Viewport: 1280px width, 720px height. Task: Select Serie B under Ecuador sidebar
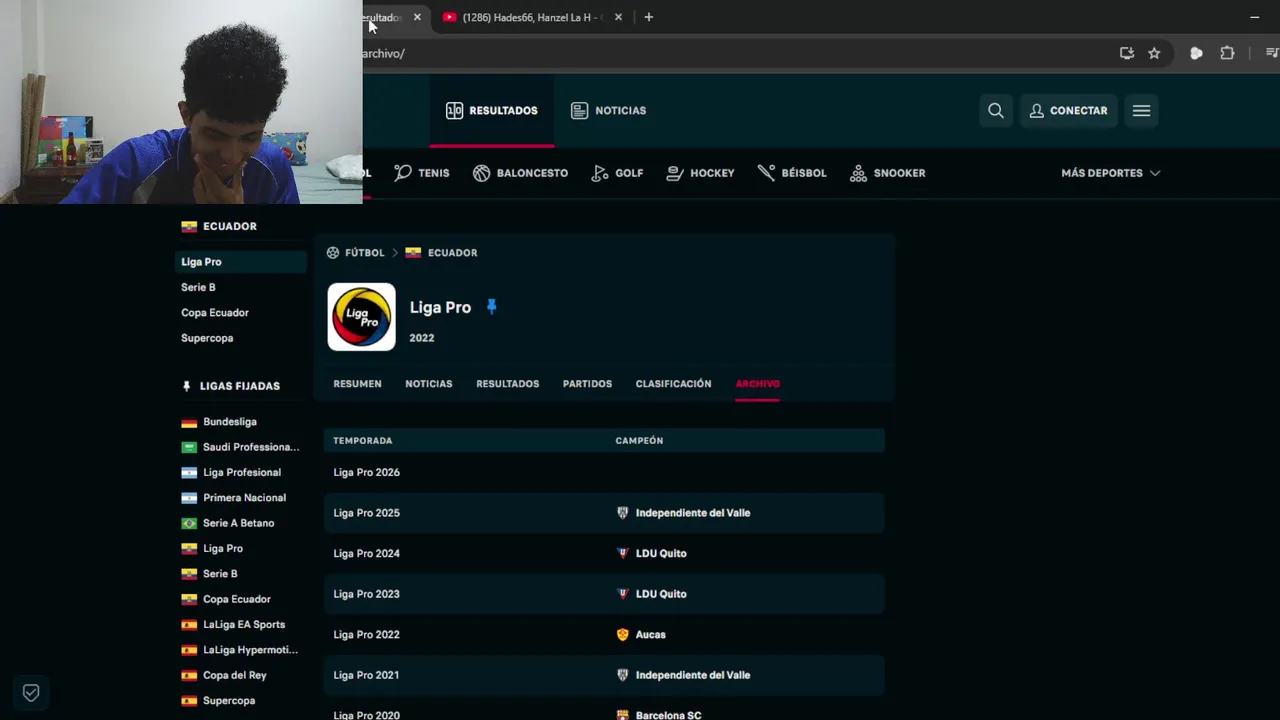198,287
